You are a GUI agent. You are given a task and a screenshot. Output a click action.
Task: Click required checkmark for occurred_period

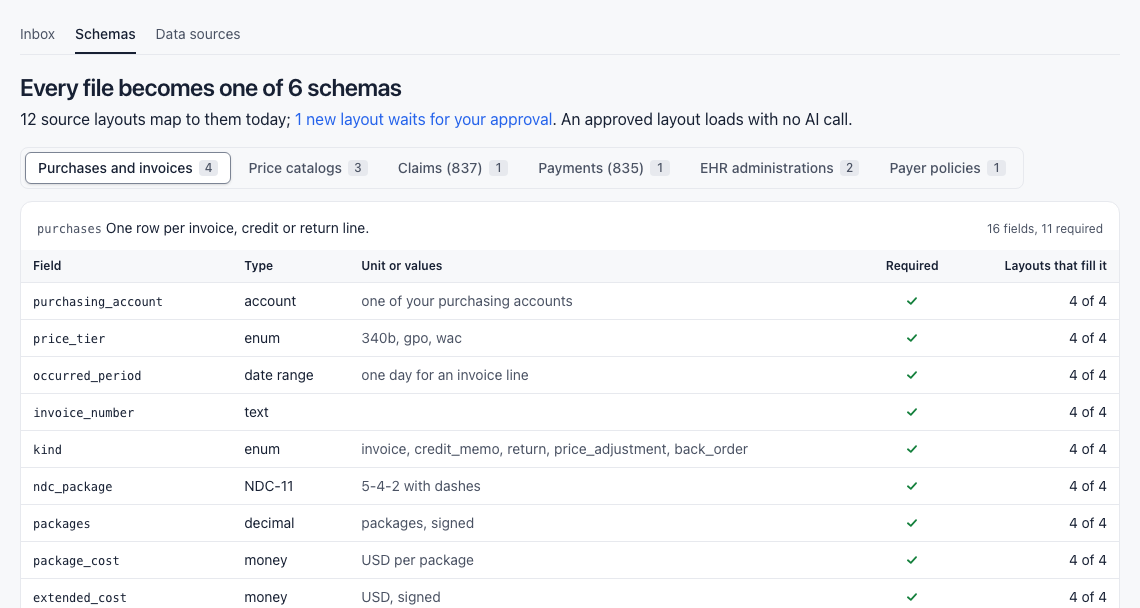(x=912, y=375)
